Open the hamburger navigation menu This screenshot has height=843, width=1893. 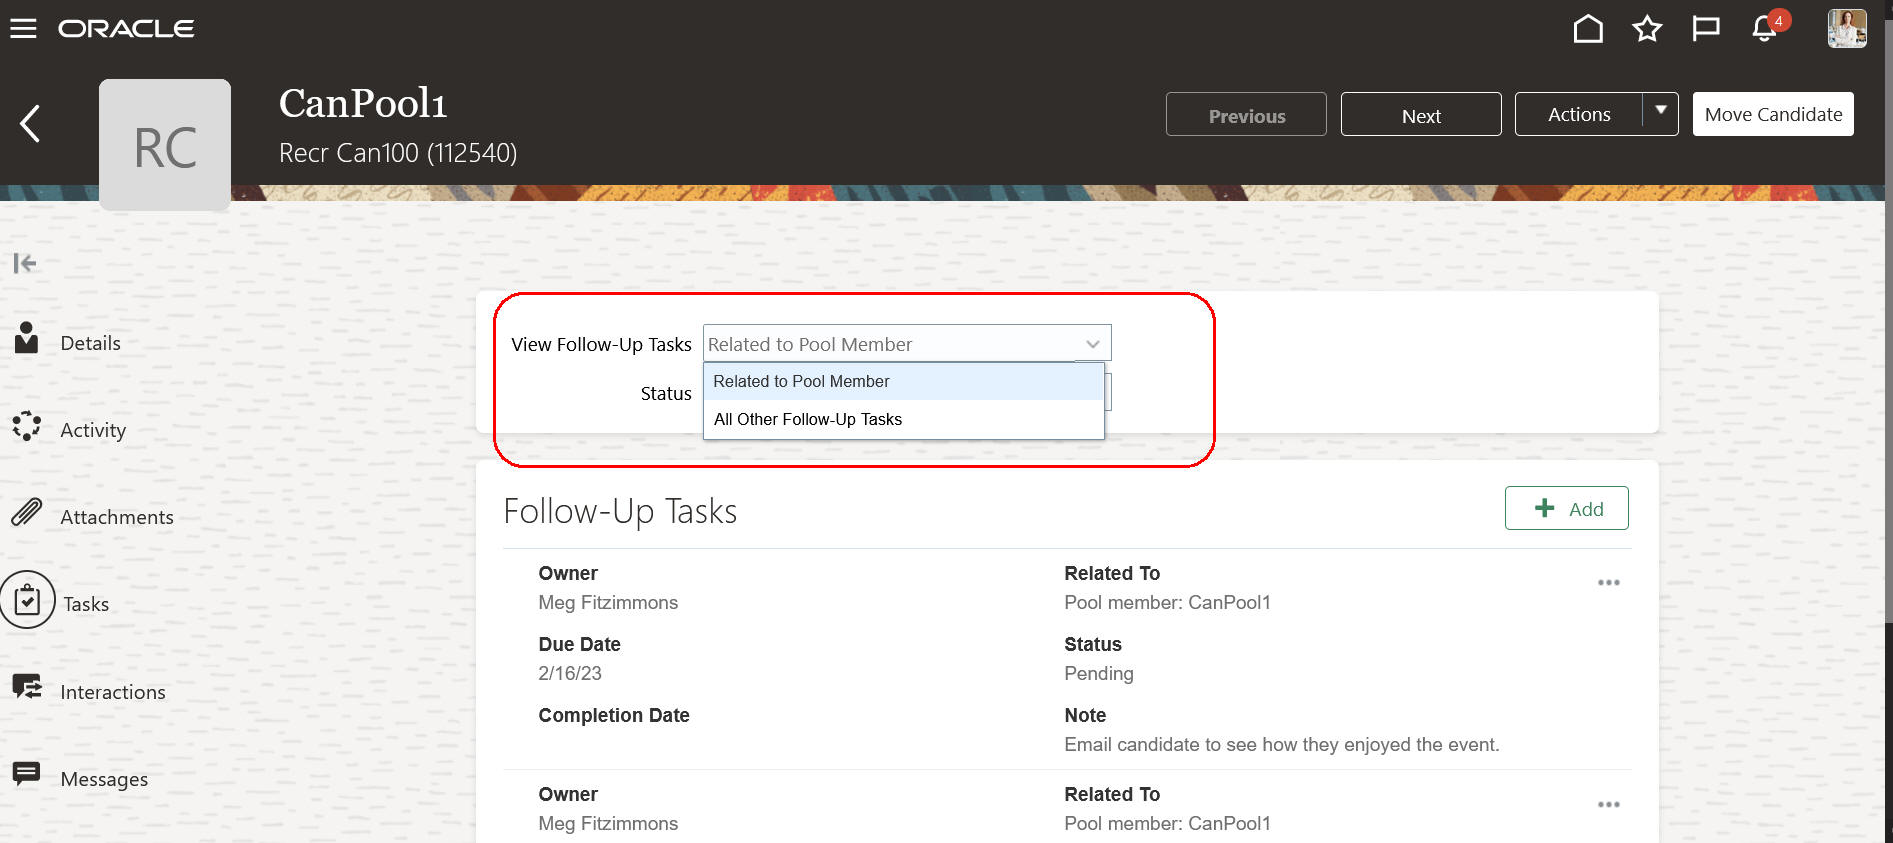click(23, 29)
